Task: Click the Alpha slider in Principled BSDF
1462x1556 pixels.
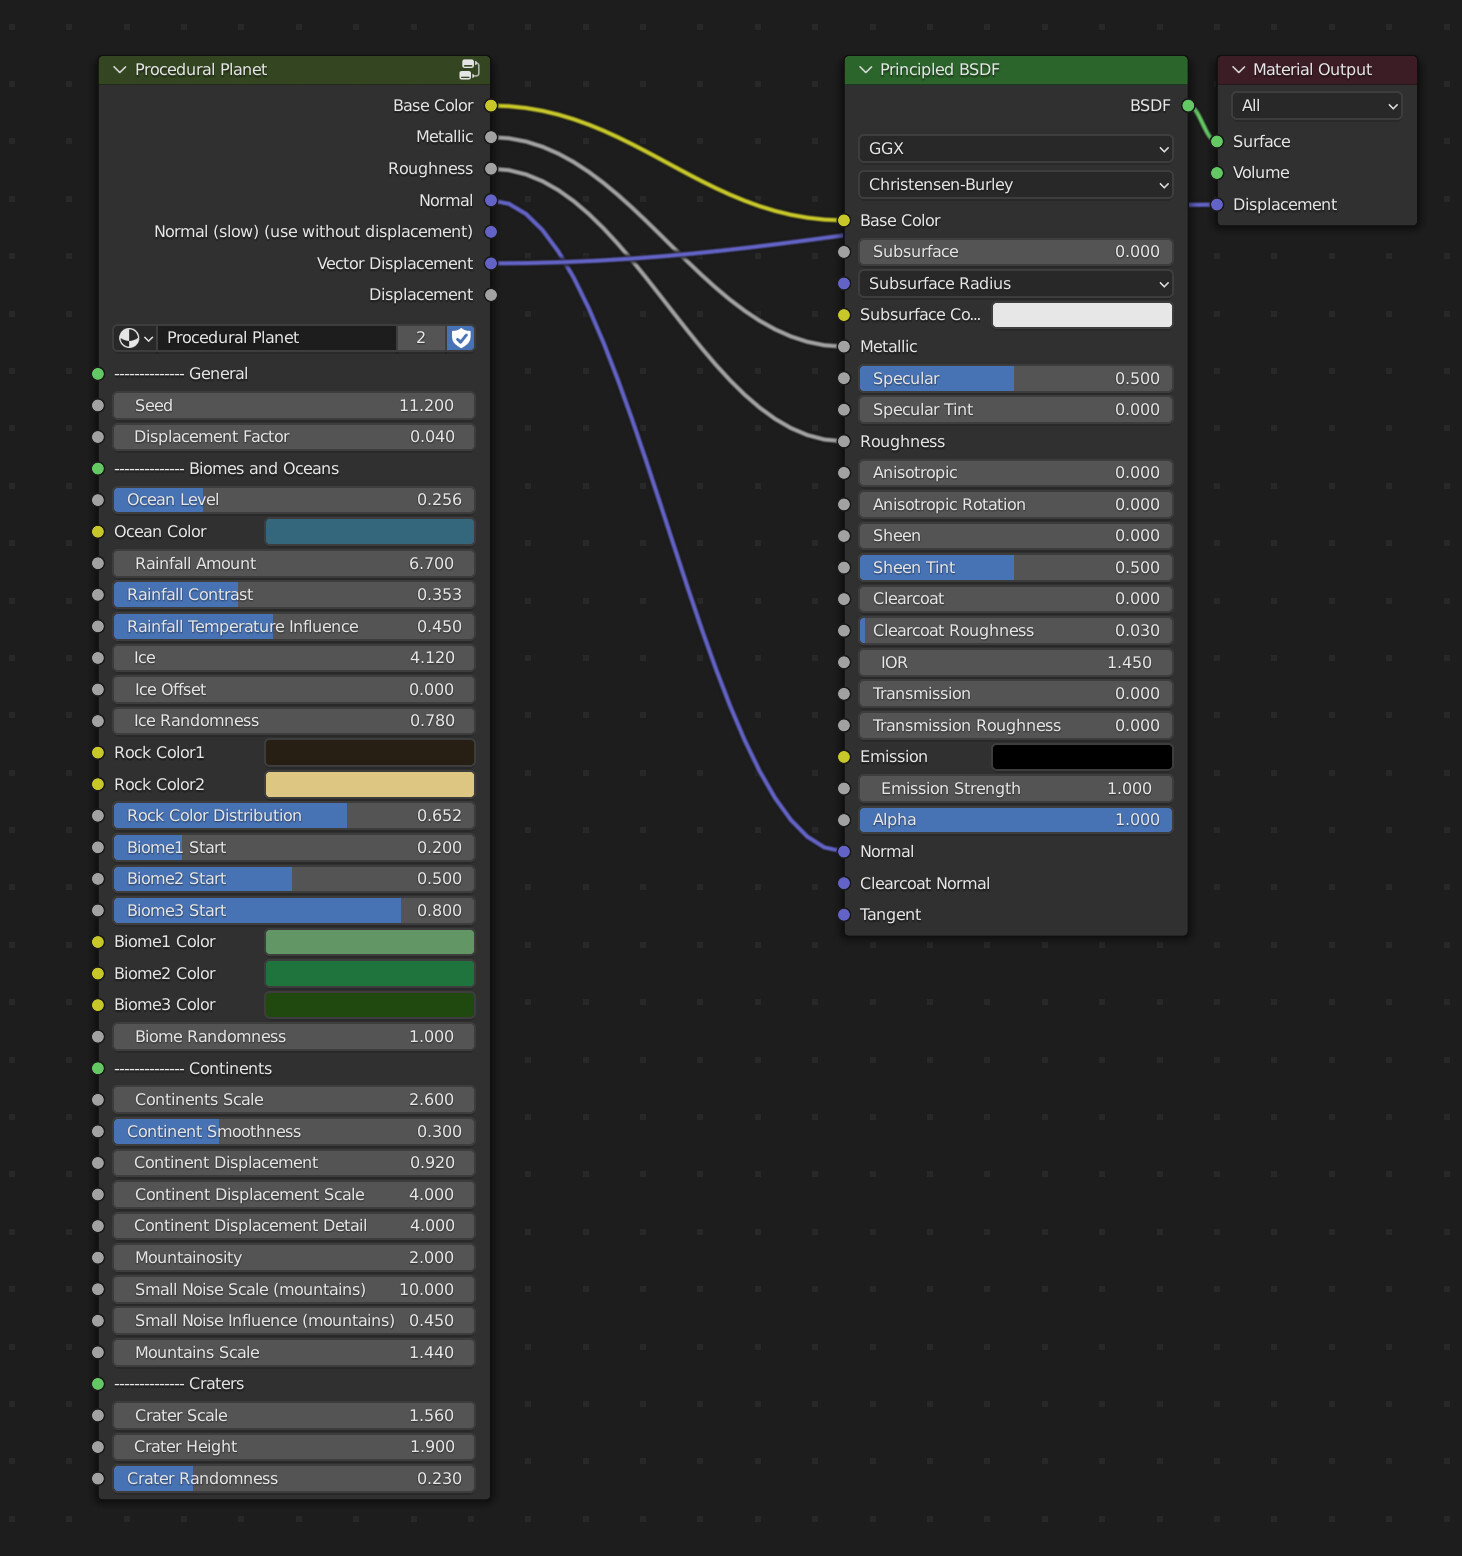Action: (1016, 819)
